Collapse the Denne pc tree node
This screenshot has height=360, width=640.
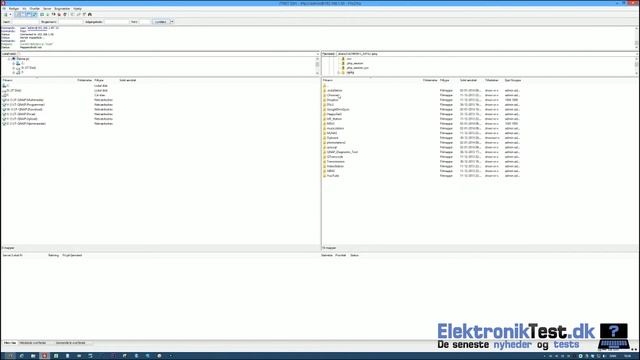coord(9,59)
